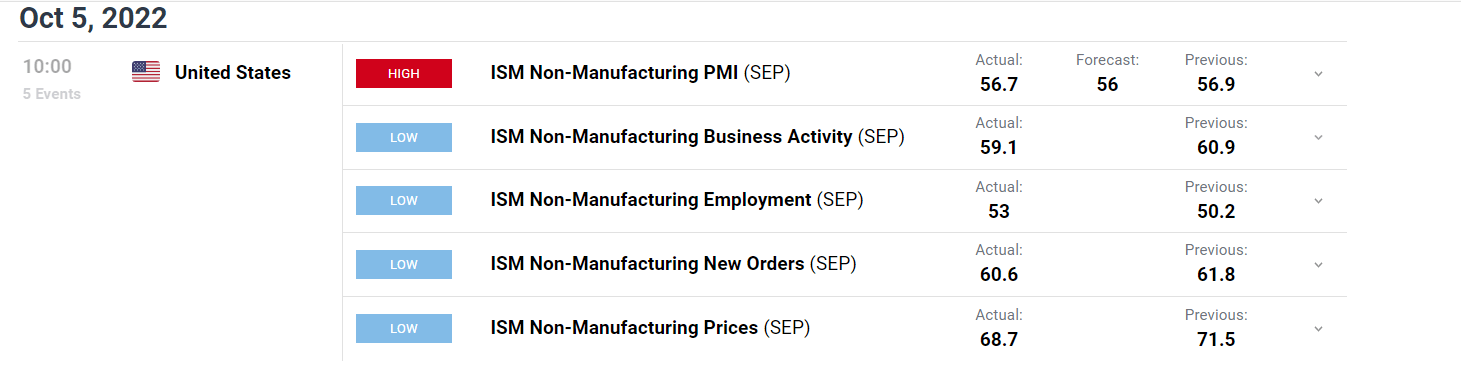1461x392 pixels.
Task: Expand Non-Manufacturing Employment row chevron
Action: pos(1318,201)
